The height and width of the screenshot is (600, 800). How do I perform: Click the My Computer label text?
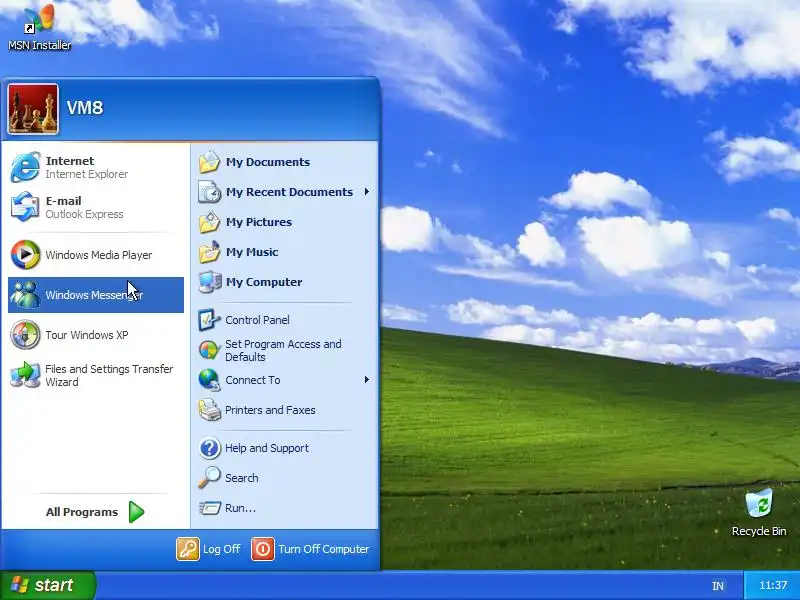tap(264, 282)
